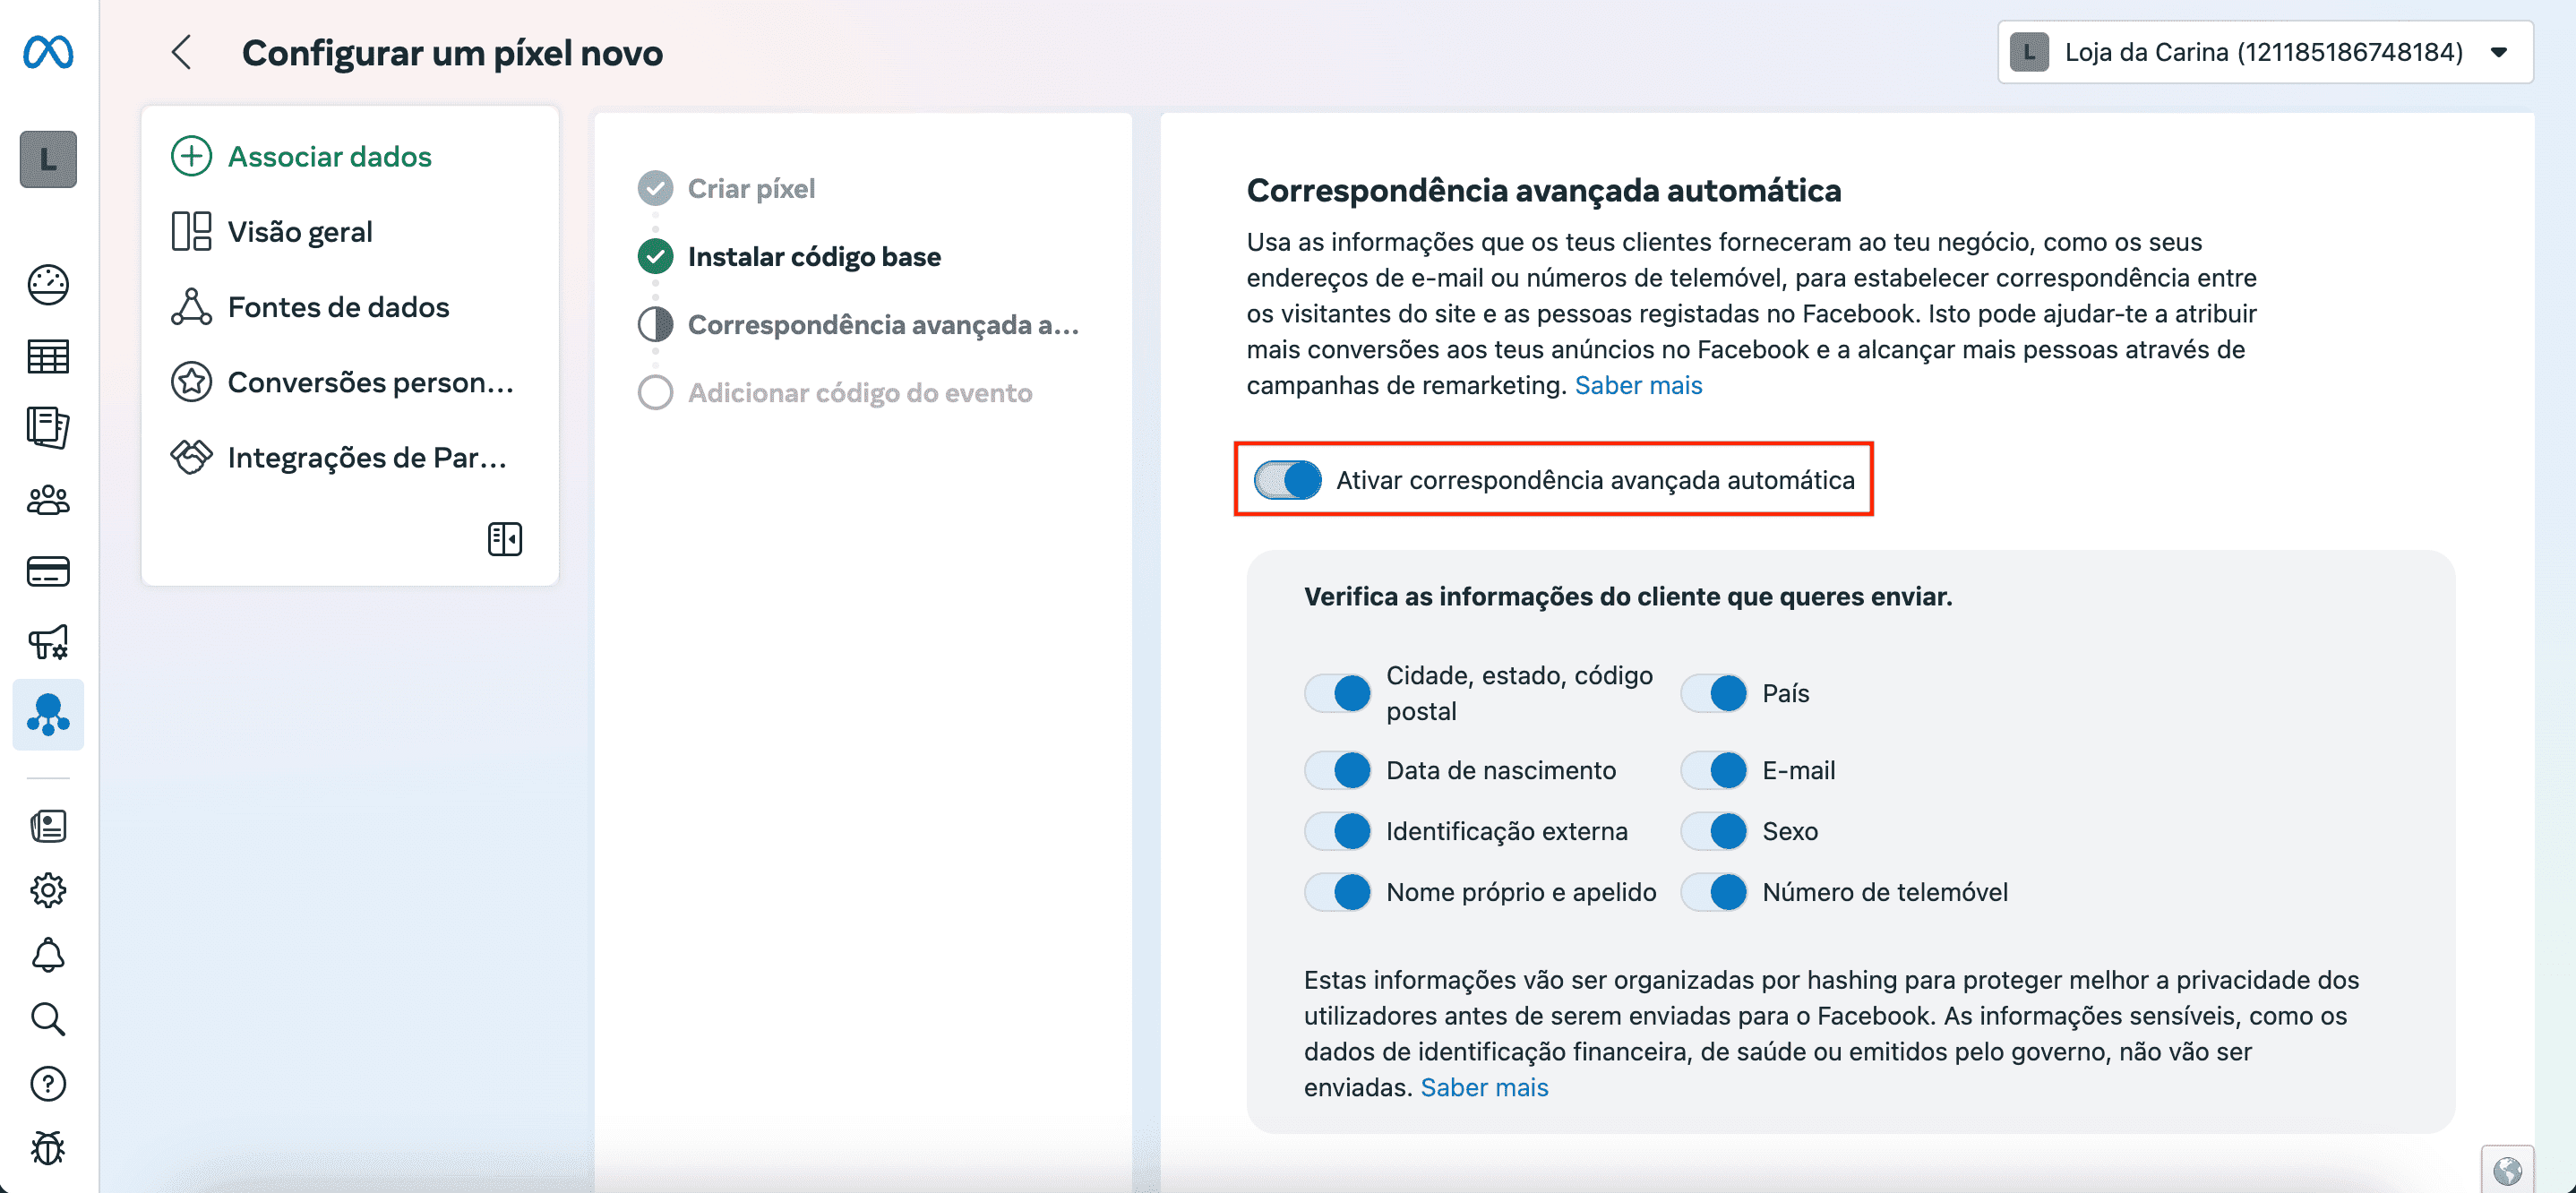Image resolution: width=2576 pixels, height=1193 pixels.
Task: Open Fontes de dados menu item
Action: pyautogui.click(x=338, y=307)
